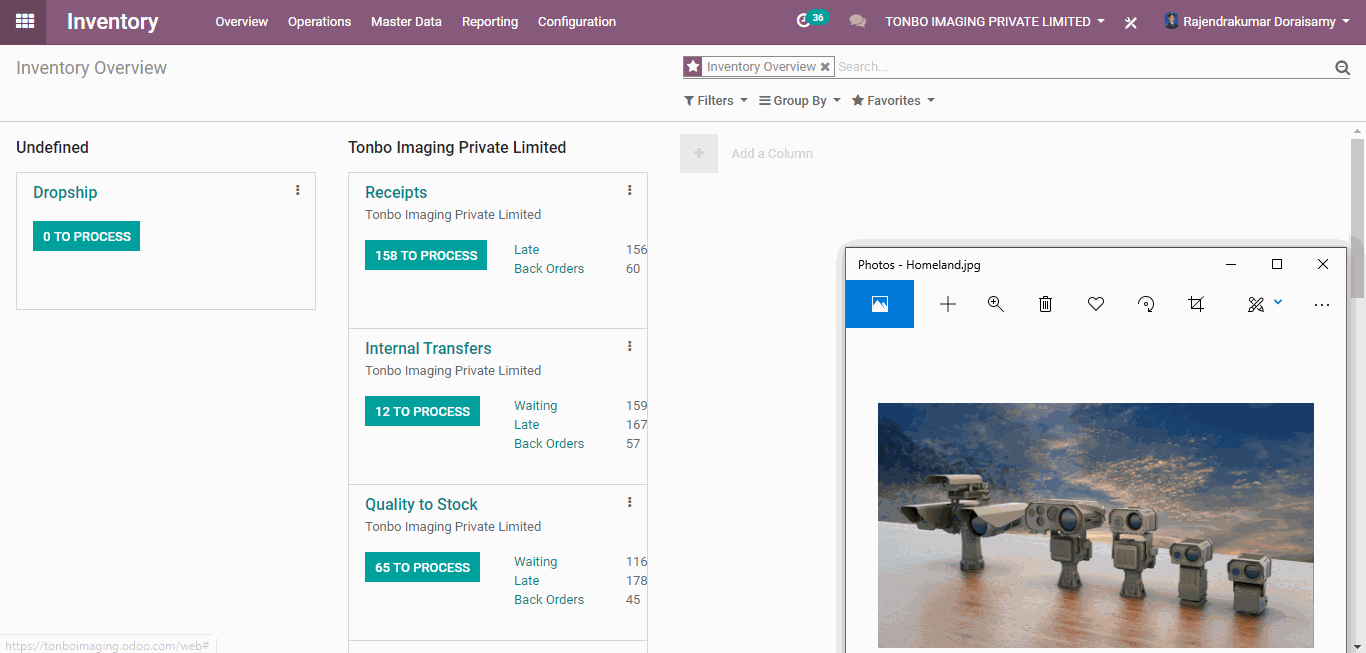
Task: Click the star icon on the search facet
Action: point(693,66)
